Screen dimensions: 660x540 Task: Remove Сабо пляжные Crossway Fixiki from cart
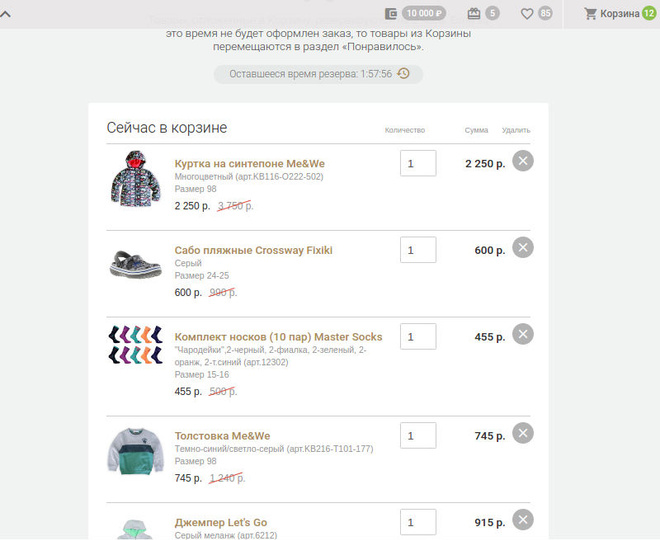coord(523,247)
